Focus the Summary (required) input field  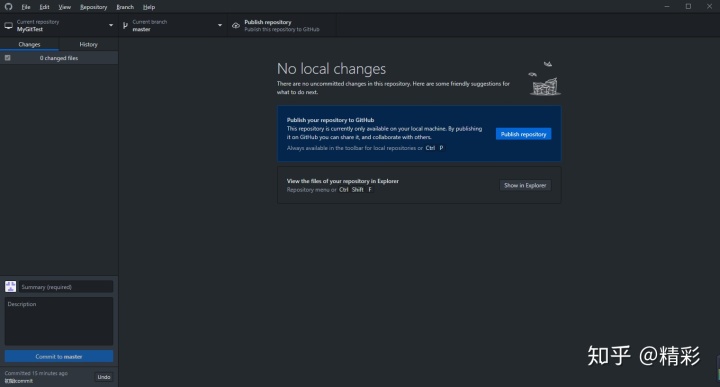pyautogui.click(x=66, y=287)
